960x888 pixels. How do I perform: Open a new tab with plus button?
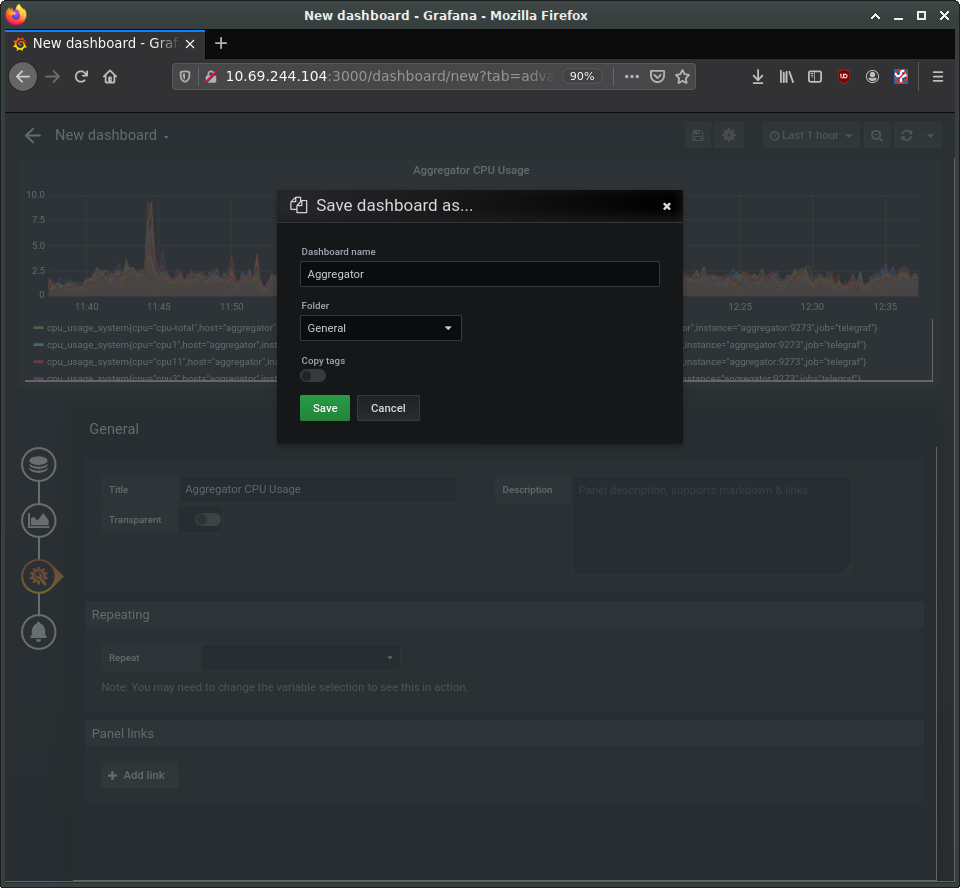click(221, 43)
